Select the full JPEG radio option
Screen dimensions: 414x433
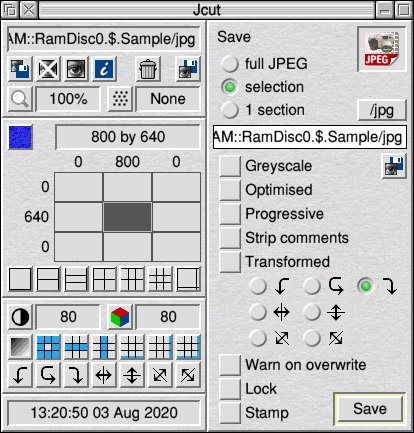click(x=230, y=63)
